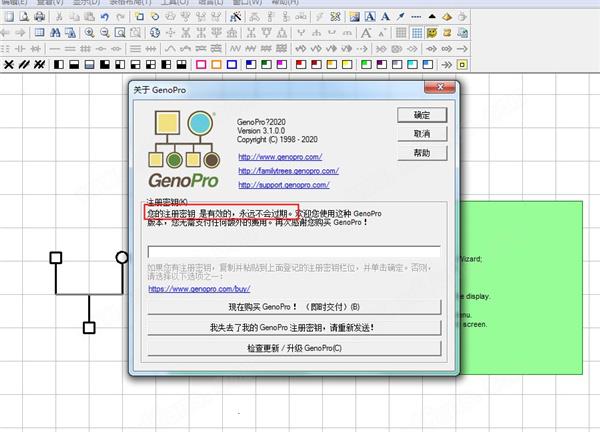Click the double arrow icon on bottom toolbar
The height and width of the screenshot is (432, 600).
447,65
